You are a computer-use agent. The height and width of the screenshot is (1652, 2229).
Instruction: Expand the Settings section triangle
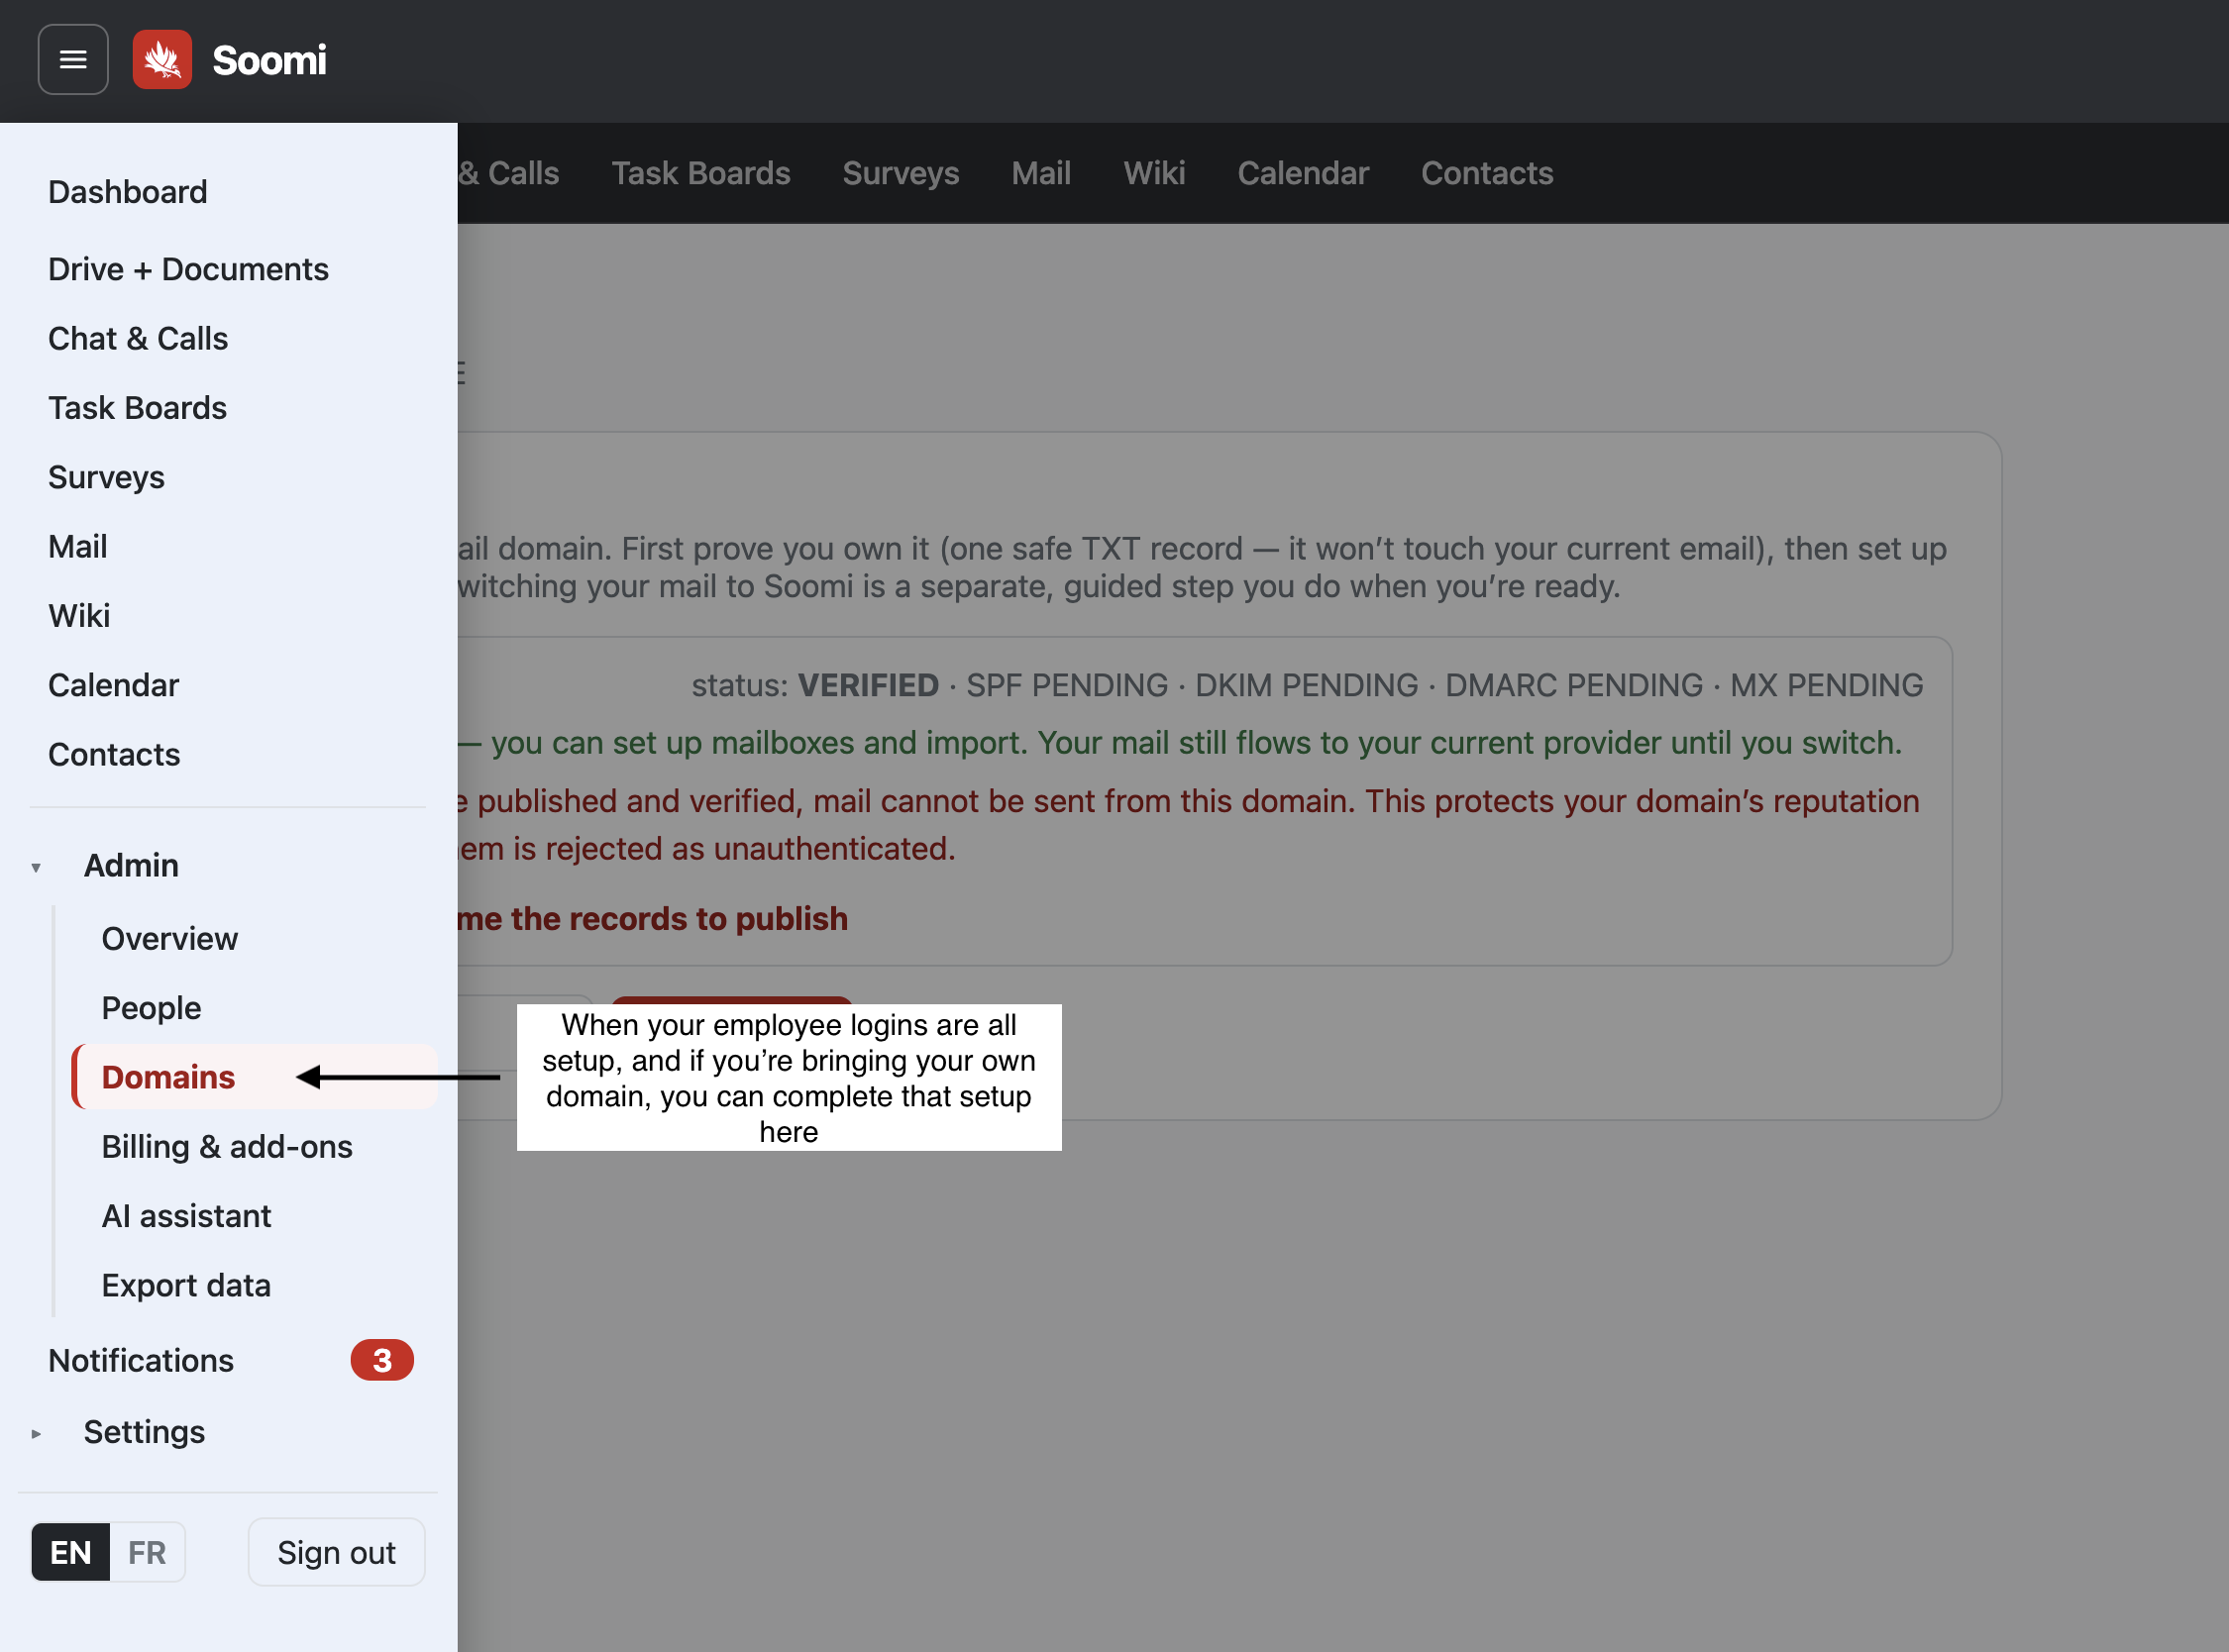[x=36, y=1434]
